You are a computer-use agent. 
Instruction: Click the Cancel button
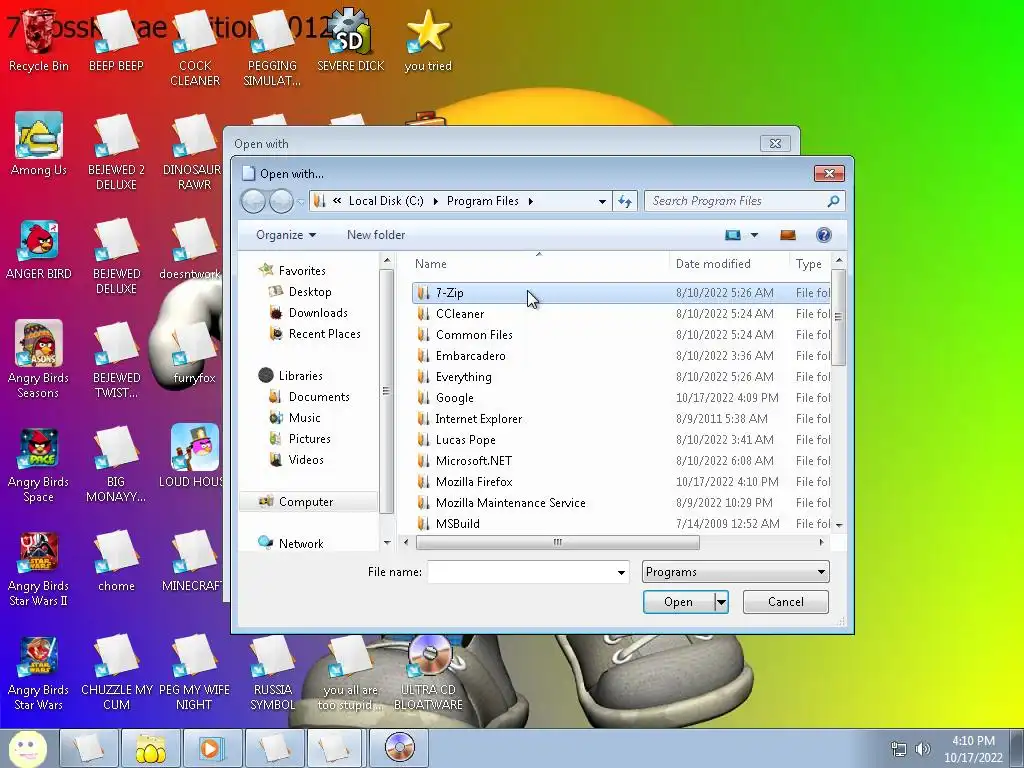tap(786, 602)
